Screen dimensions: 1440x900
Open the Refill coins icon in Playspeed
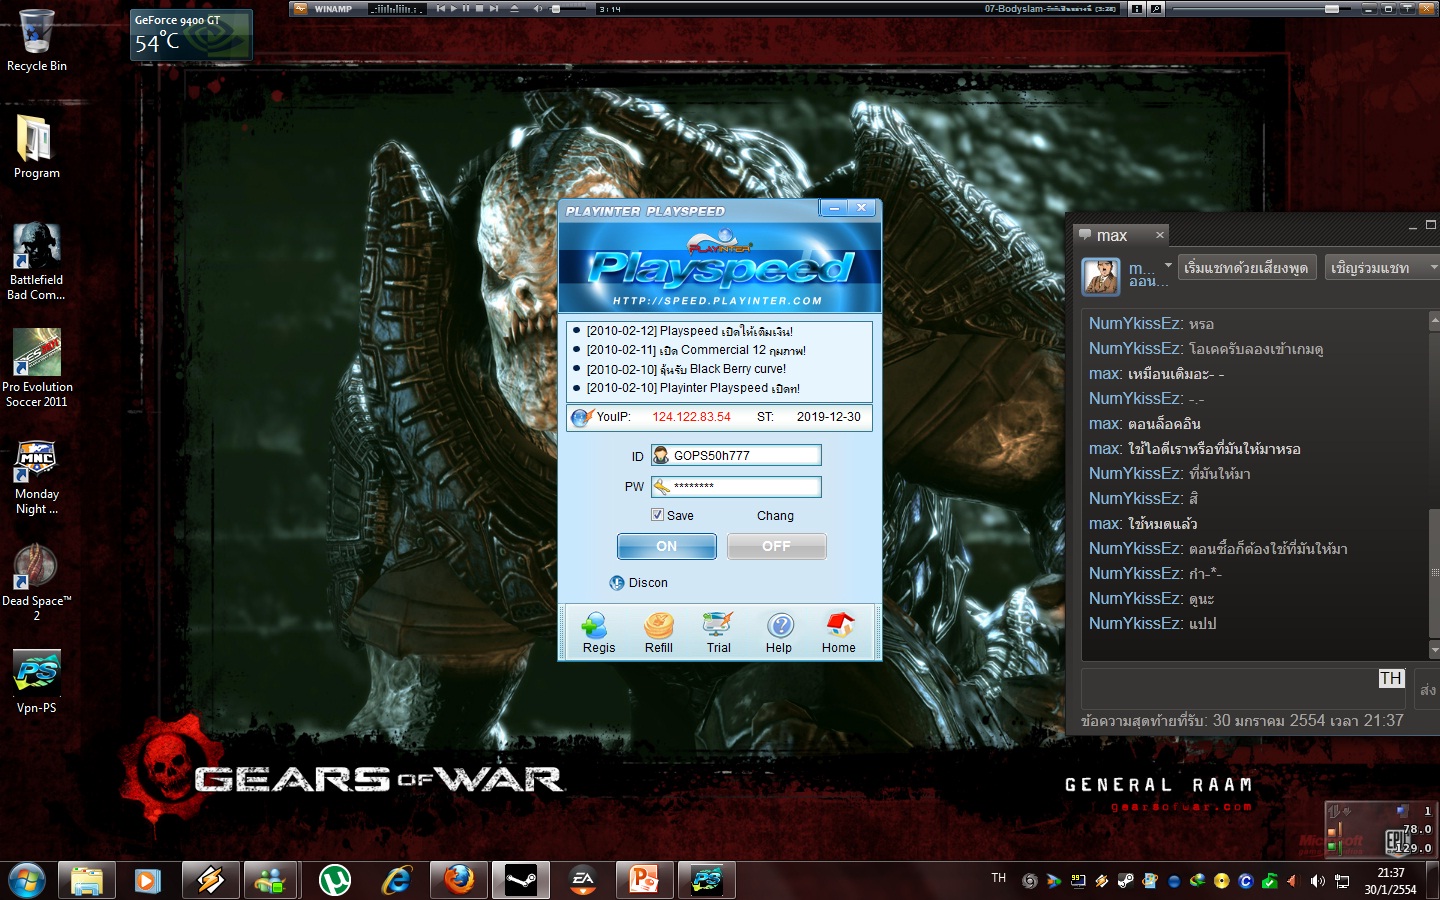coord(658,633)
